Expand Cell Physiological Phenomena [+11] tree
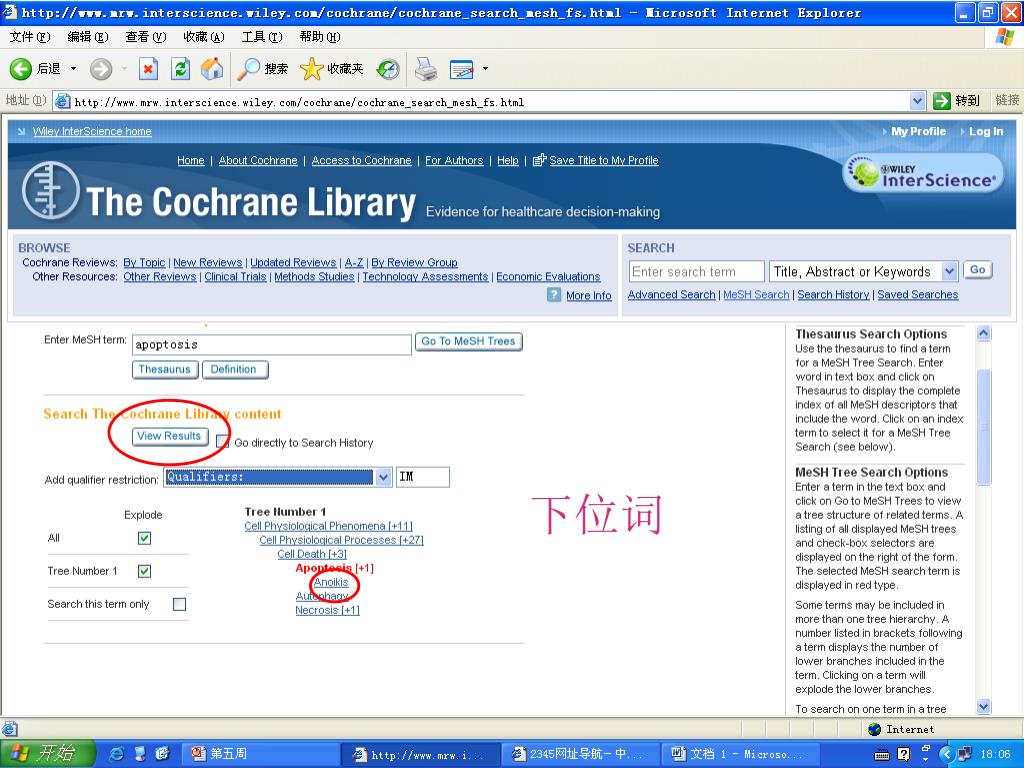Viewport: 1024px width, 768px height. pos(328,526)
